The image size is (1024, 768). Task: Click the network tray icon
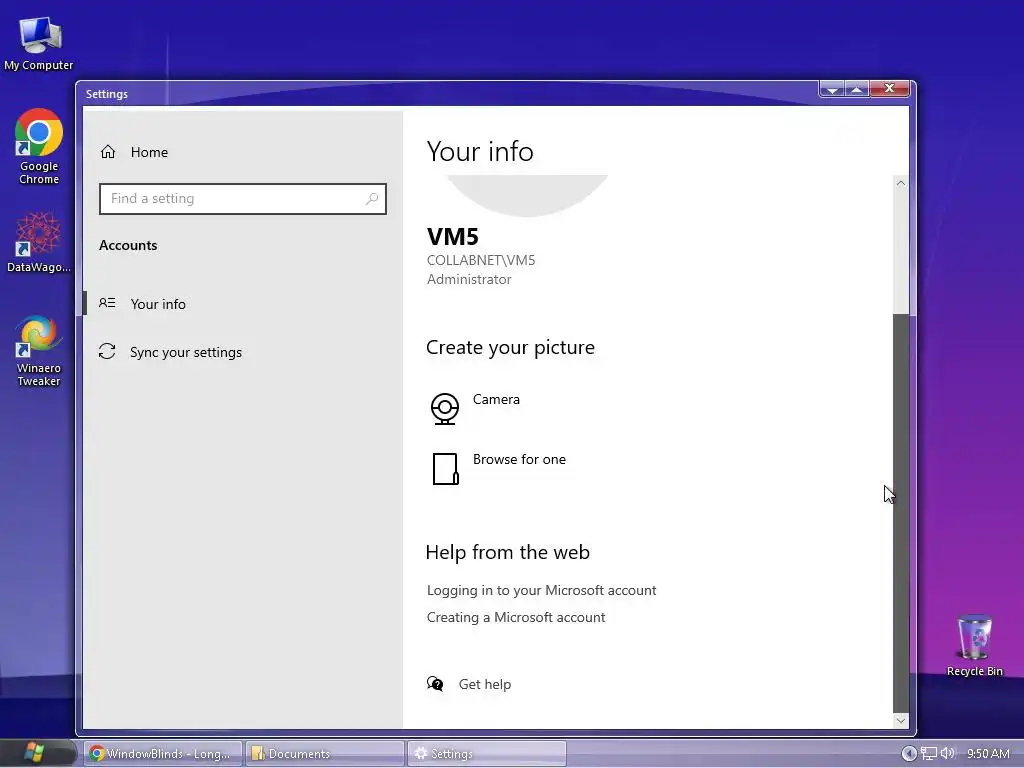(x=929, y=753)
